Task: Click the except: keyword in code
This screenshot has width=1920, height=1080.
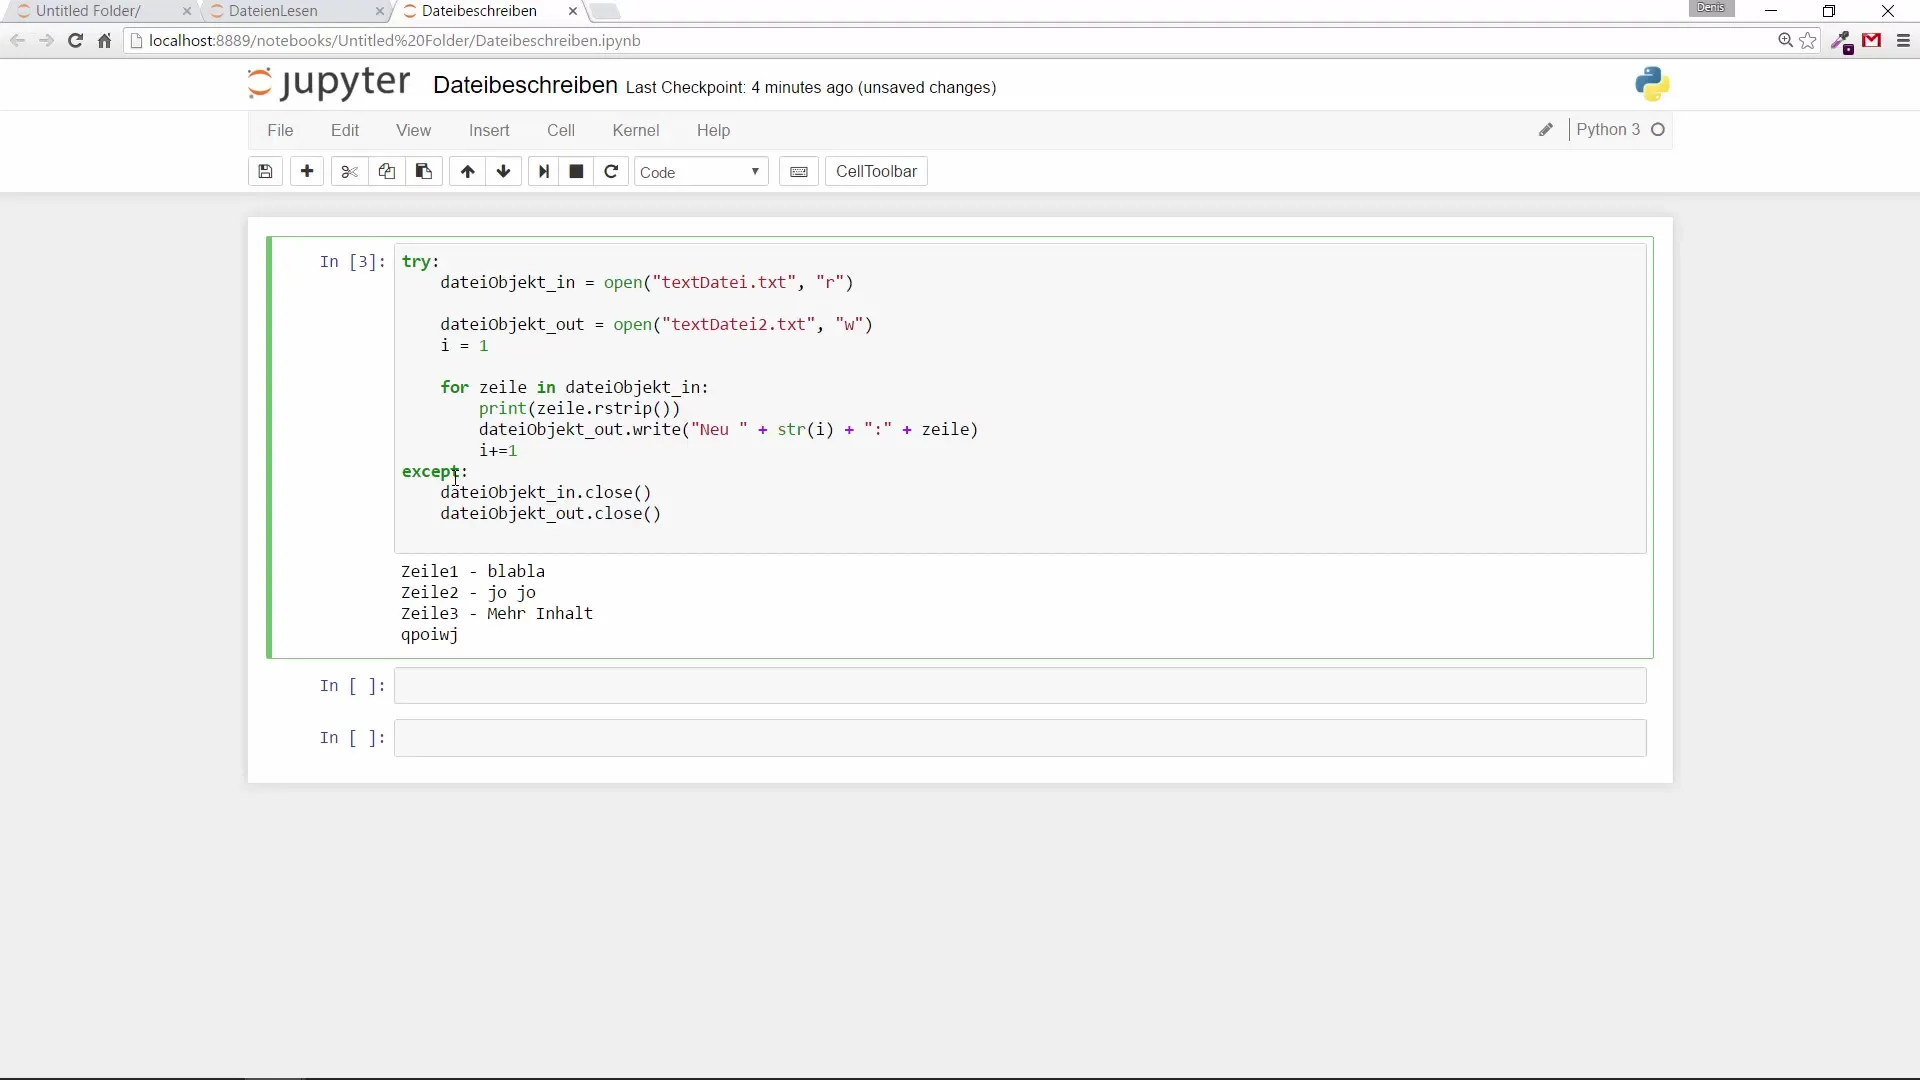Action: (x=431, y=472)
